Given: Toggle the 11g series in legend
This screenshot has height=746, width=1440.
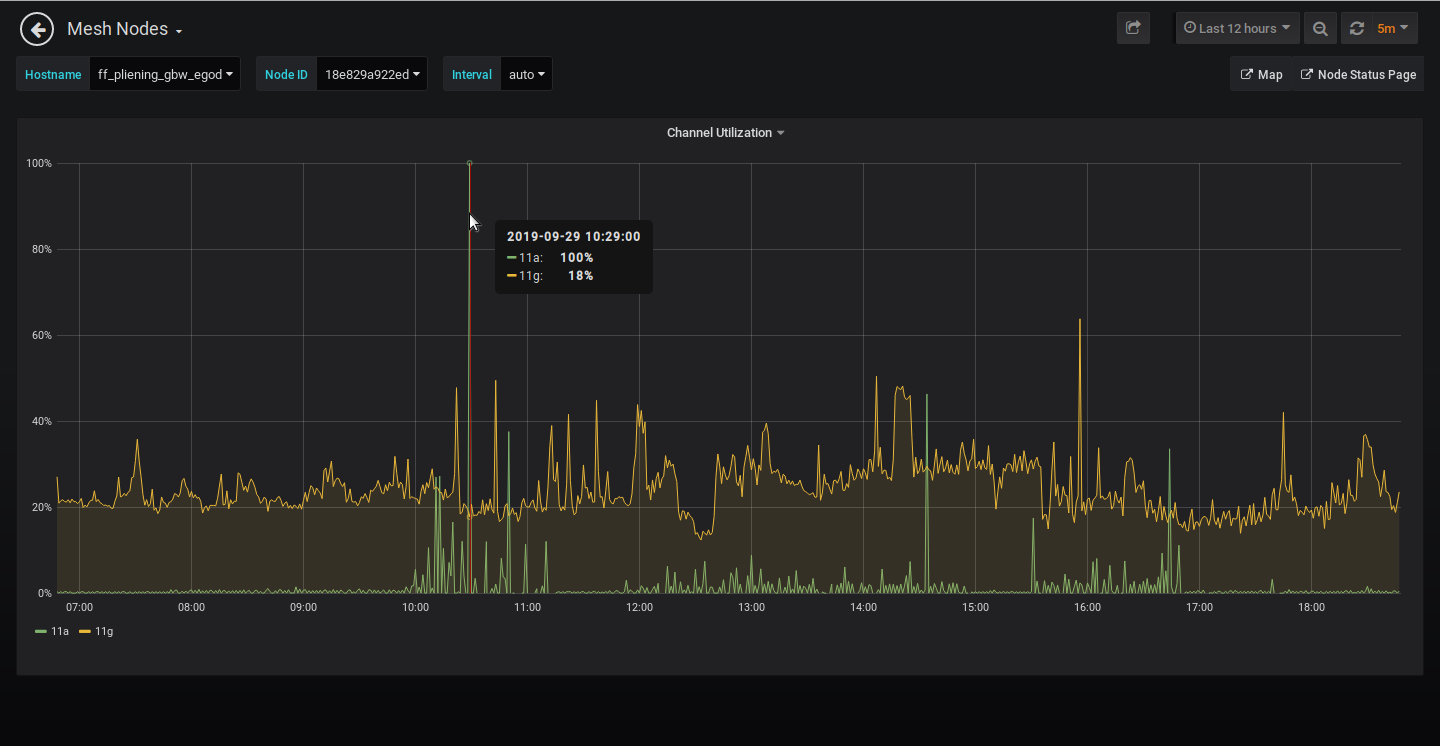Looking at the screenshot, I should coord(104,631).
